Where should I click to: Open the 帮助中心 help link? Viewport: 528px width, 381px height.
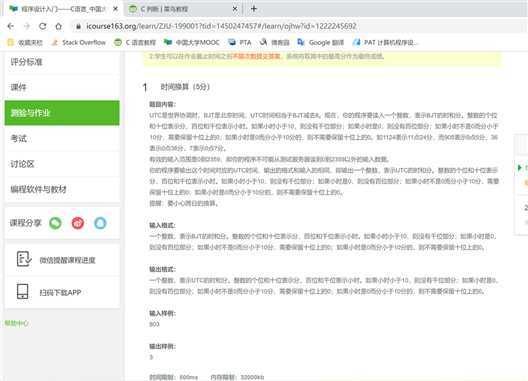16,323
